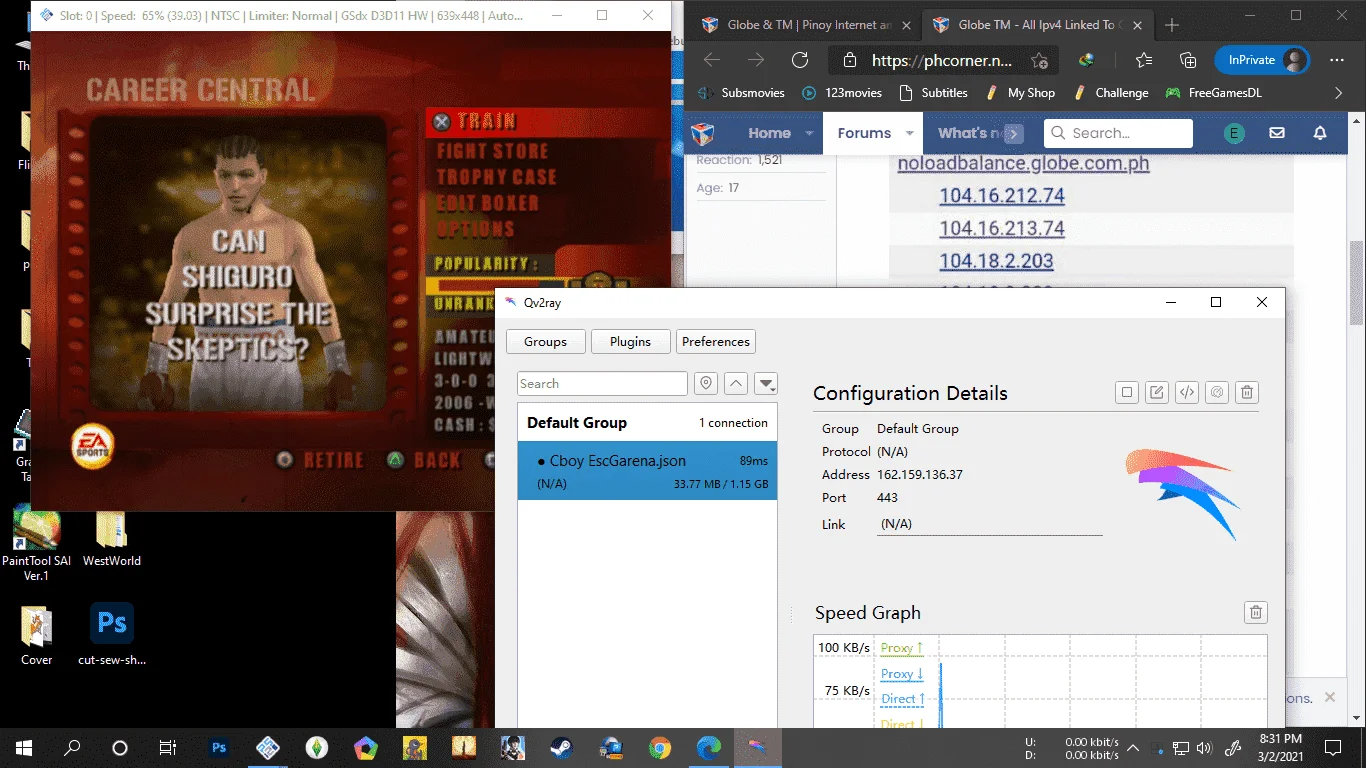The width and height of the screenshot is (1366, 768).
Task: Open Edge Collections icon
Action: tap(1188, 60)
